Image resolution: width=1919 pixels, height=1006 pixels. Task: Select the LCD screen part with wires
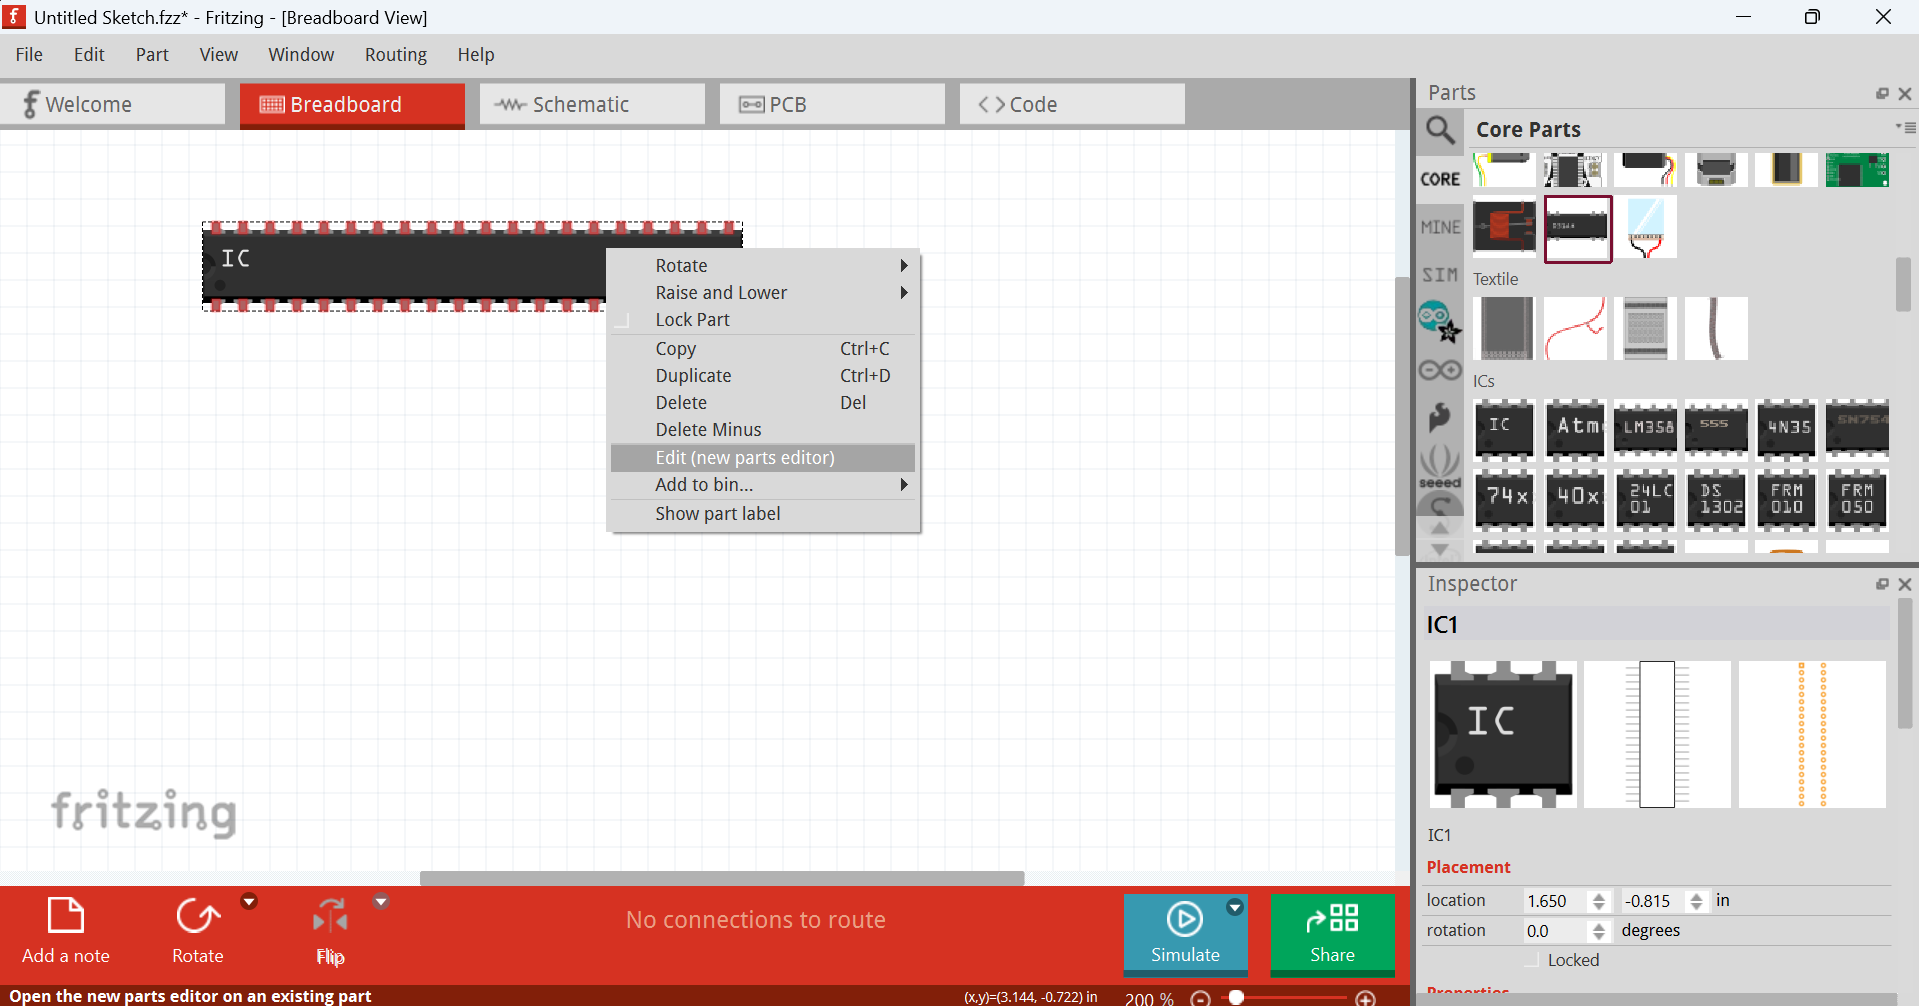coord(1646,227)
